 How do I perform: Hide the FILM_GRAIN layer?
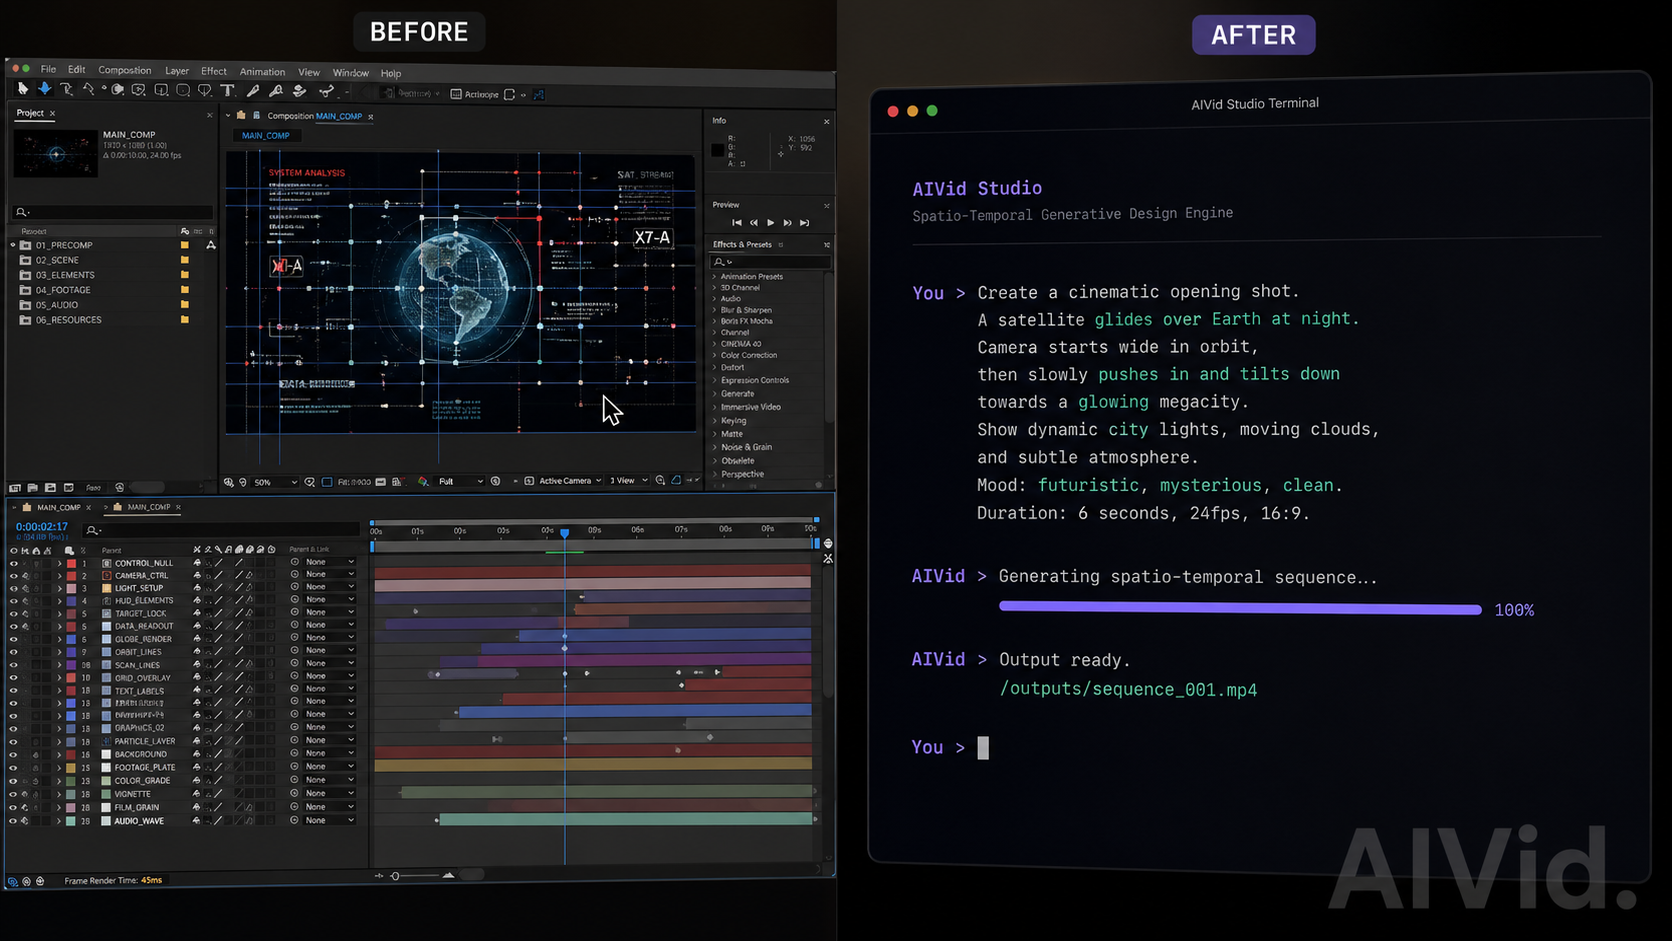click(13, 807)
